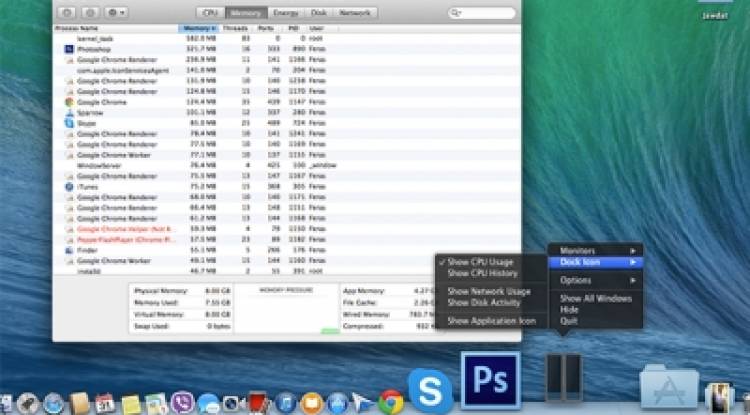Click the Wired Memory label
The image size is (750, 415).
pyautogui.click(x=366, y=315)
